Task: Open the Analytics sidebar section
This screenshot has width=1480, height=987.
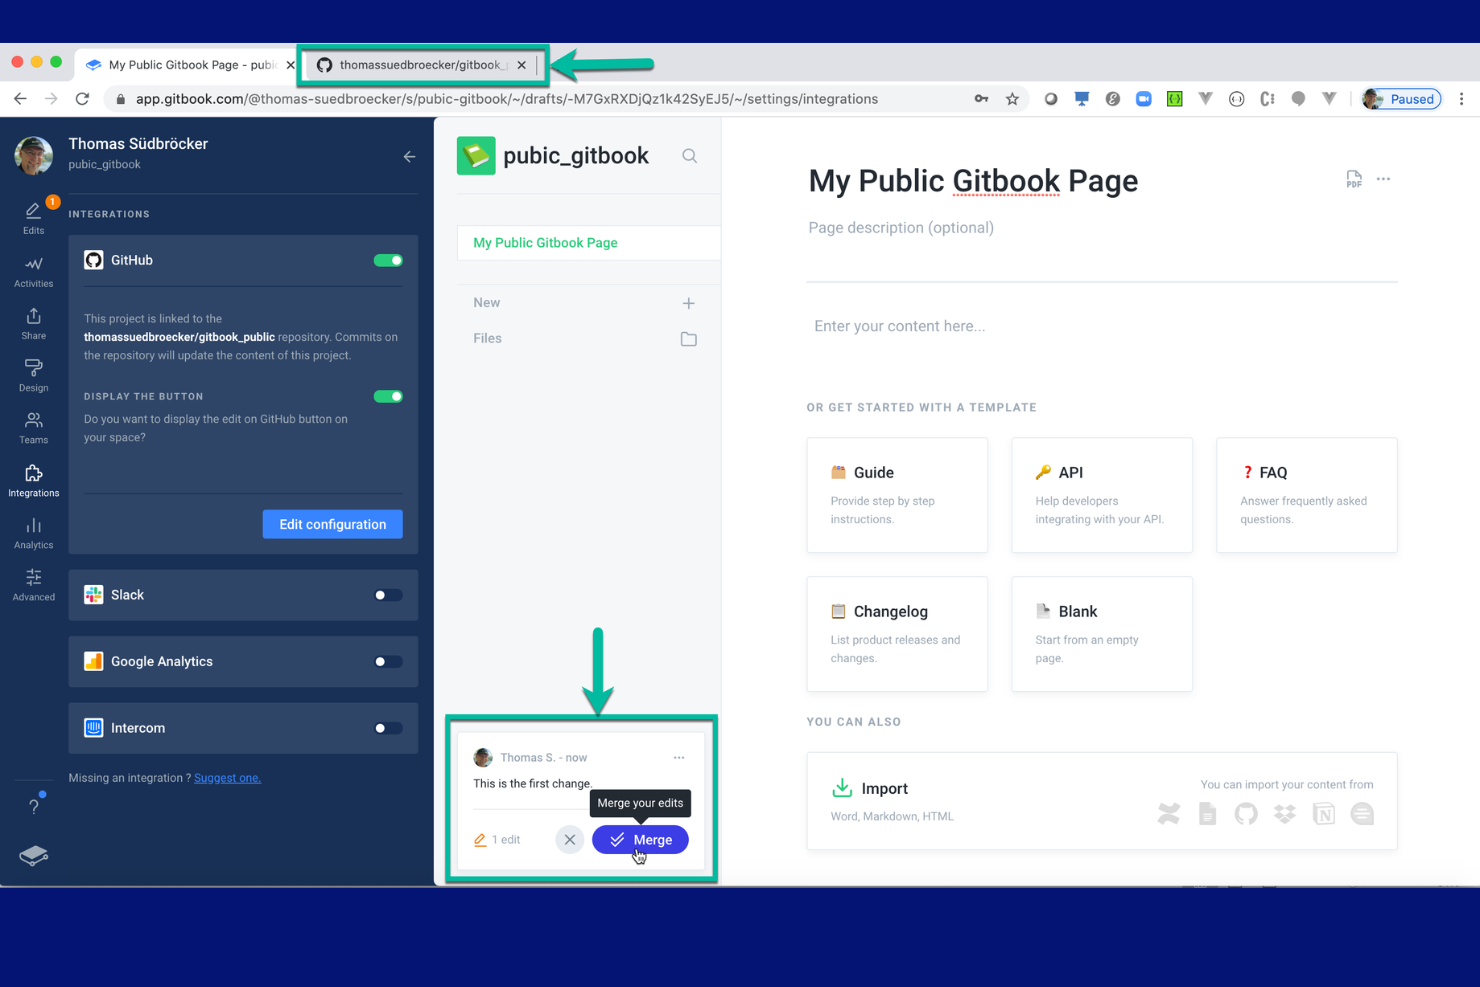Action: 33,533
